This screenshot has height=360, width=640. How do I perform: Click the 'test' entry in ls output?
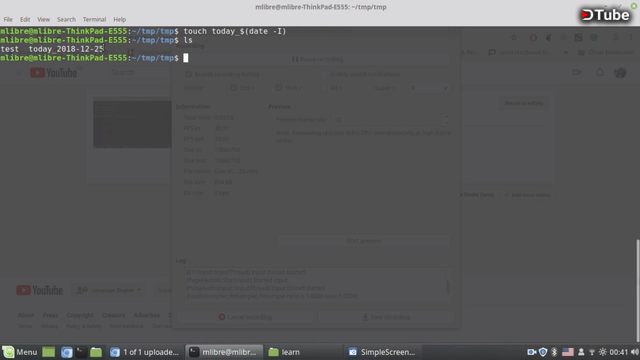pos(9,49)
